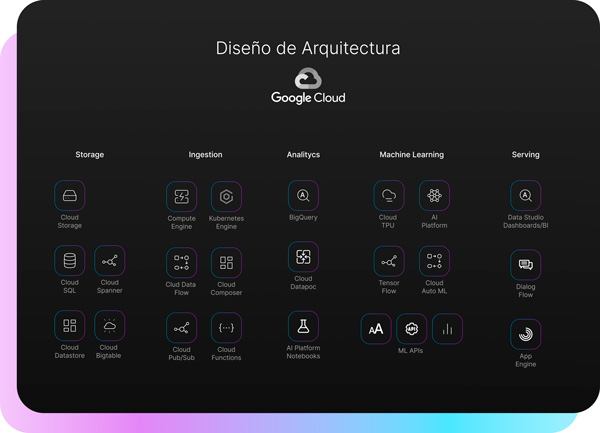Open the Cloud Auto ML icon
Screen dimensions: 600x433
tap(434, 261)
